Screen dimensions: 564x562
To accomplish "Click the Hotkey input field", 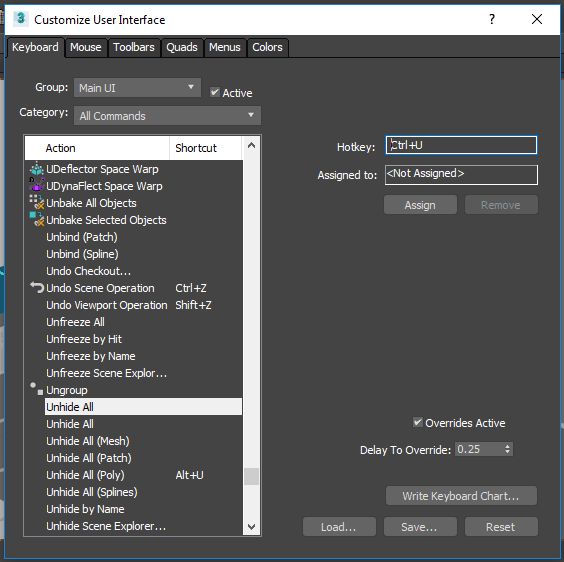I will (461, 145).
